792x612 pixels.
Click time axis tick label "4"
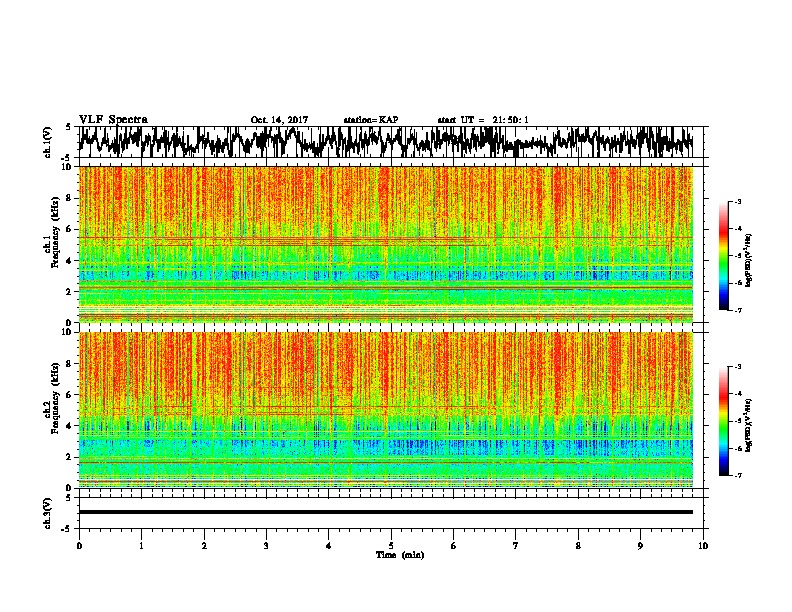[329, 546]
